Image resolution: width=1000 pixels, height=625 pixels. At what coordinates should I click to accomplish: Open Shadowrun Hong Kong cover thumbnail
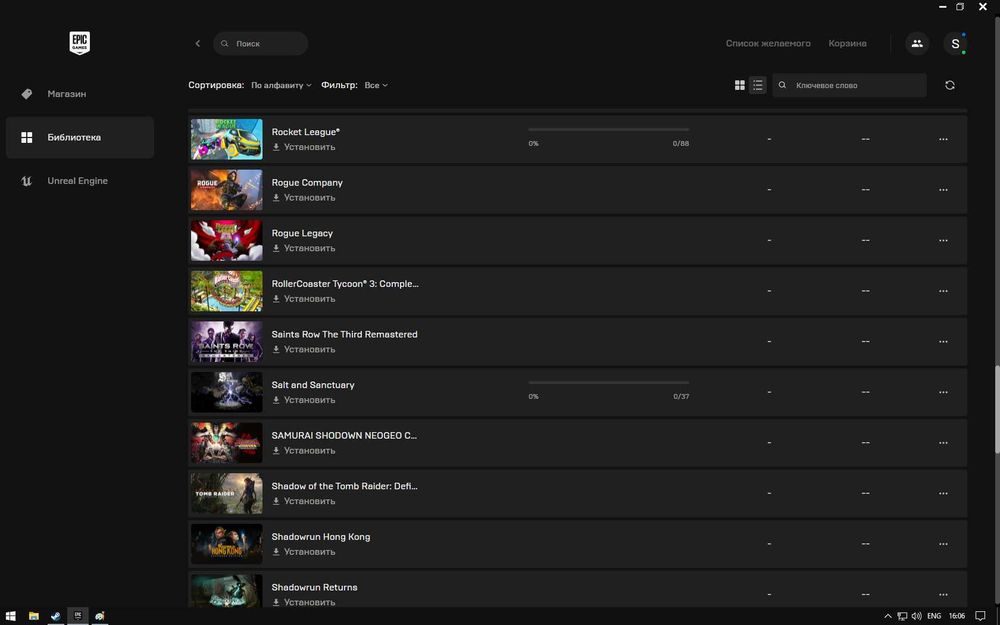tap(226, 544)
